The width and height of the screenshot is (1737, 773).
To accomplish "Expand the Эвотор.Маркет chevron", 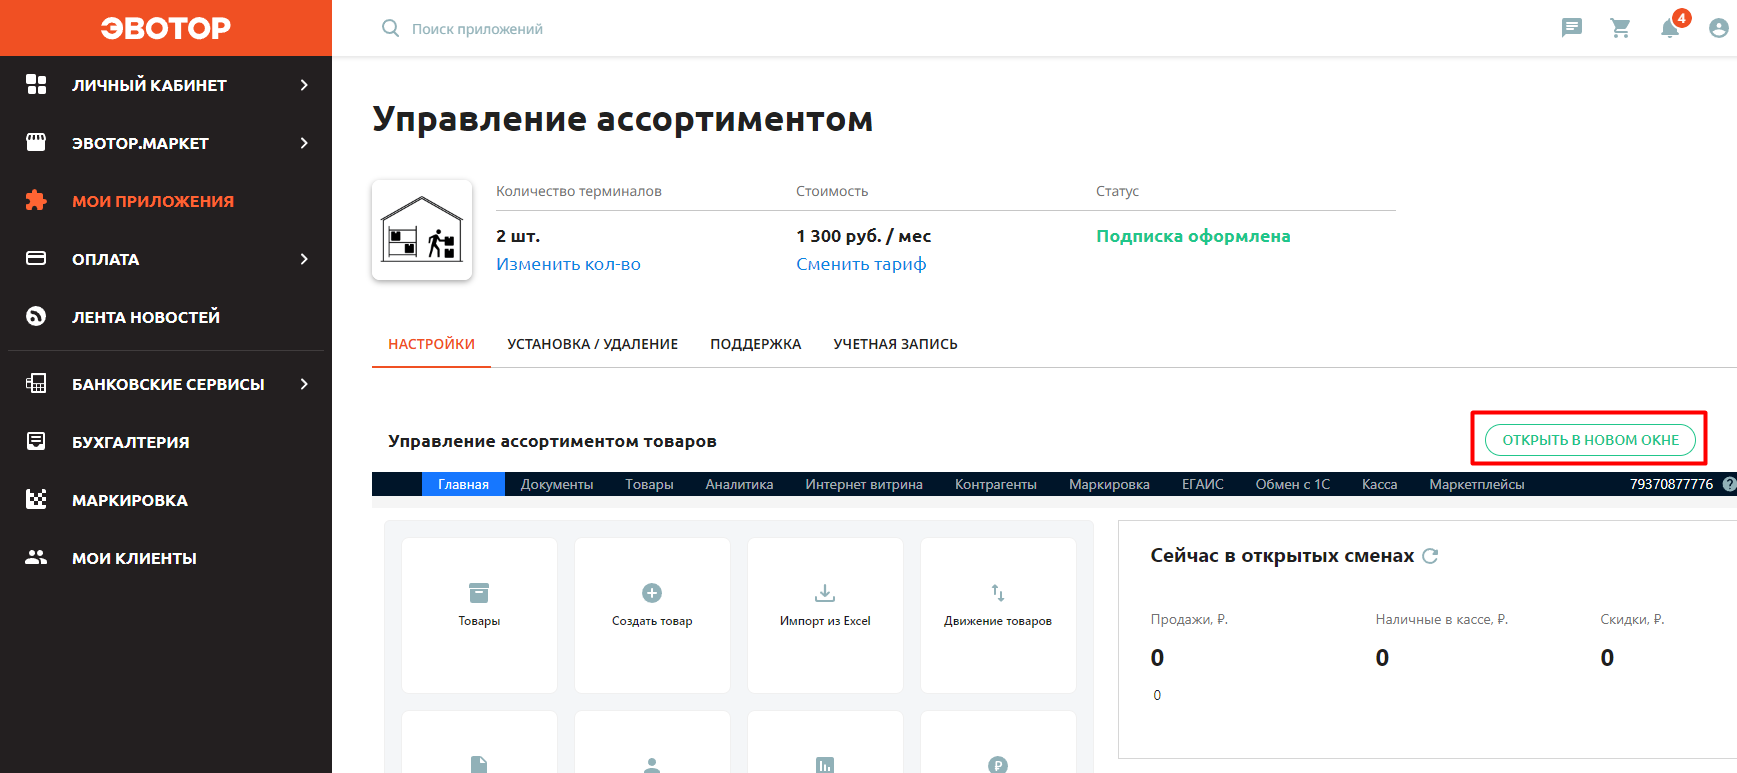I will 304,143.
